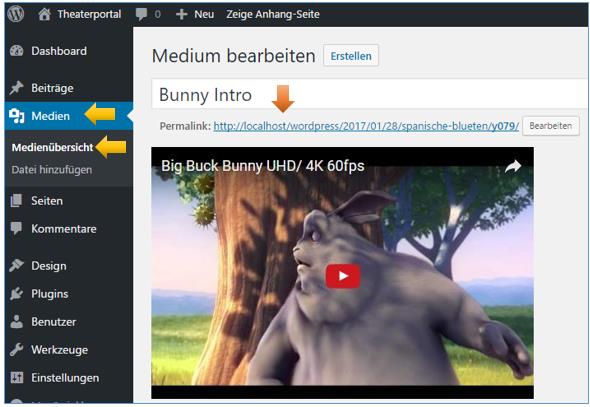Click the Benutzer person icon

tap(17, 322)
